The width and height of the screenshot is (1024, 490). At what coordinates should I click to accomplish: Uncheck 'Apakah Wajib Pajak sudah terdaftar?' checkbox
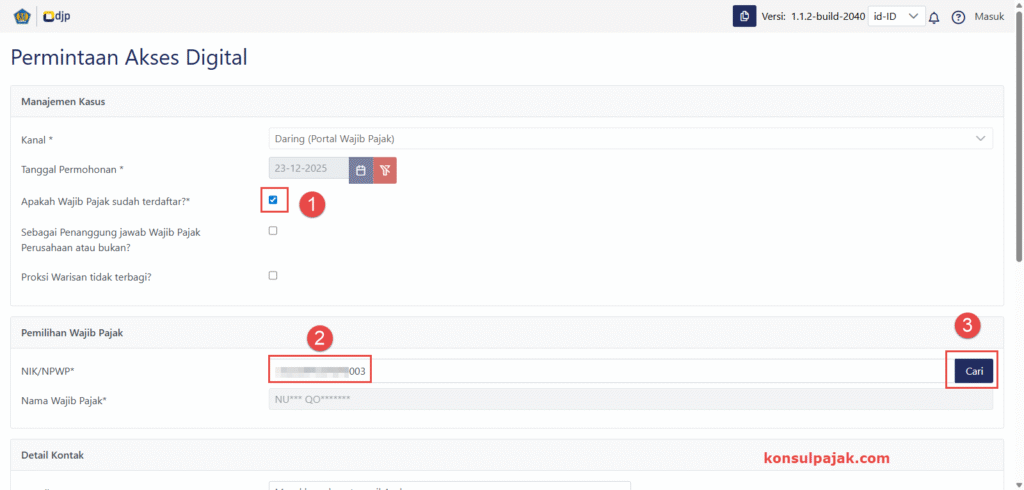[x=273, y=200]
